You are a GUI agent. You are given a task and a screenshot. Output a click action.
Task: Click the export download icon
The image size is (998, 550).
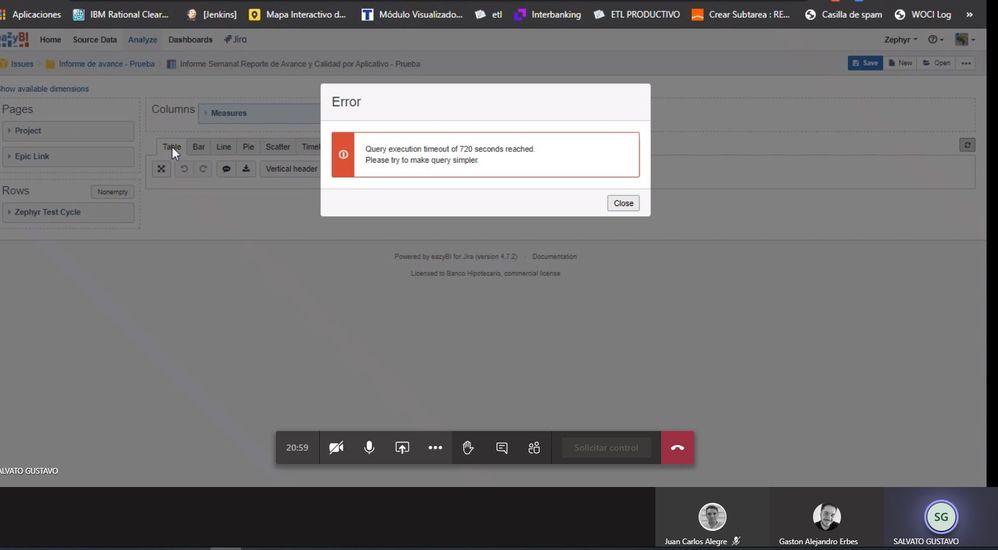pos(246,169)
